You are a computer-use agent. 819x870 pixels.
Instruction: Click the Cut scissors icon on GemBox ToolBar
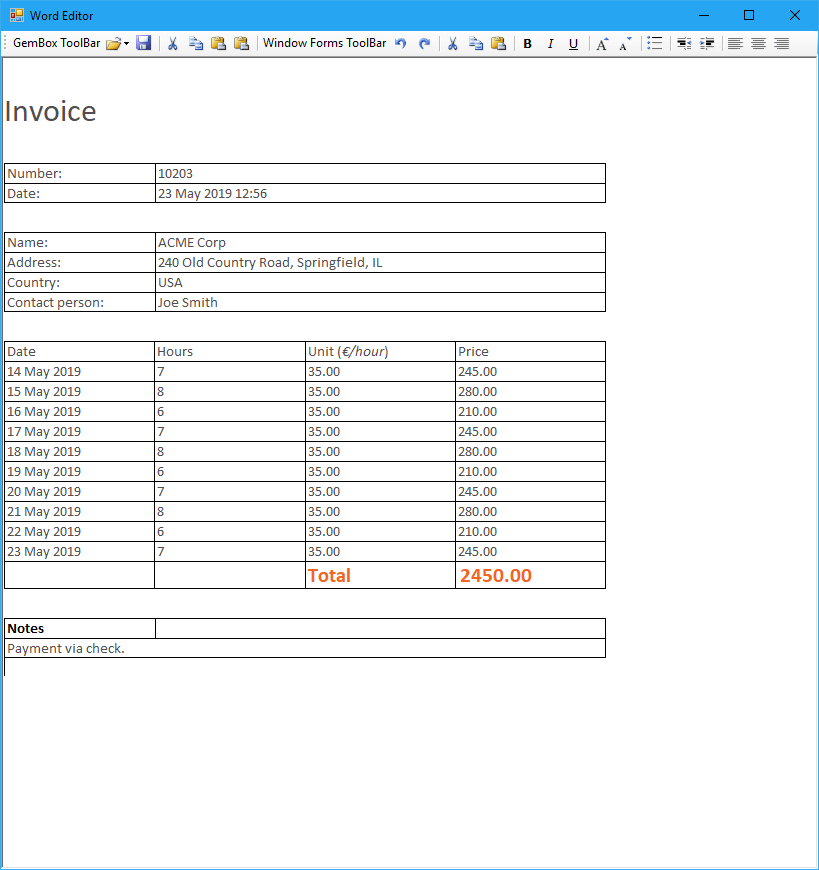click(x=172, y=43)
